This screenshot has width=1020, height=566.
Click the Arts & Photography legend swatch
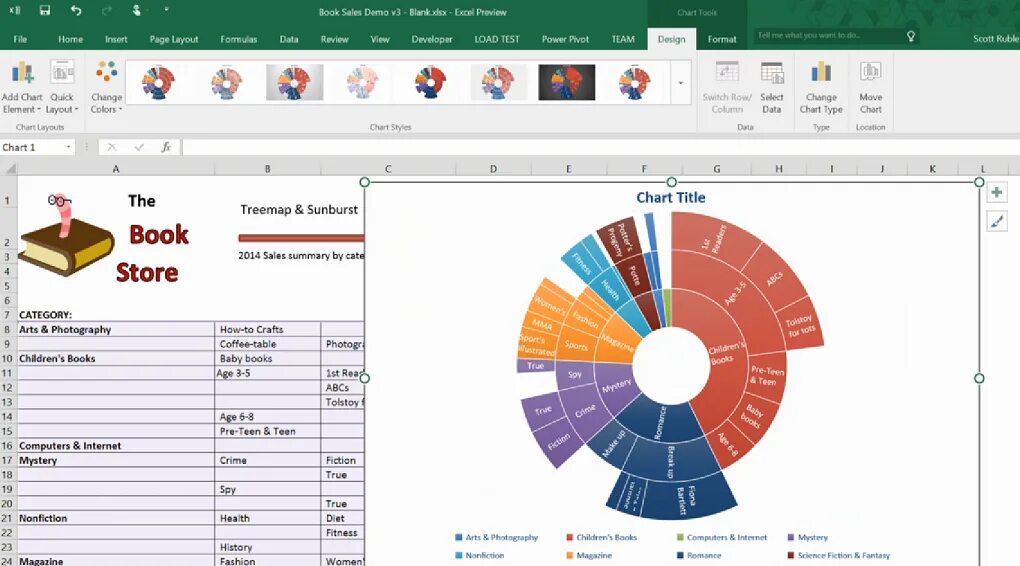[459, 537]
